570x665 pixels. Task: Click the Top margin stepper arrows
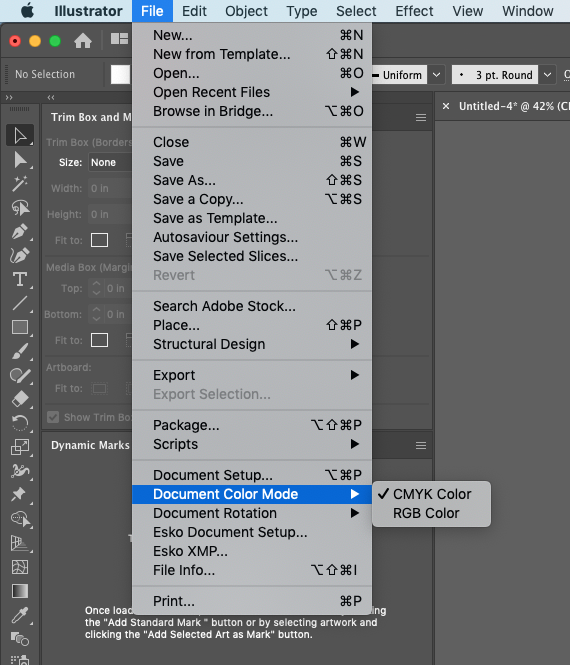pos(96,288)
